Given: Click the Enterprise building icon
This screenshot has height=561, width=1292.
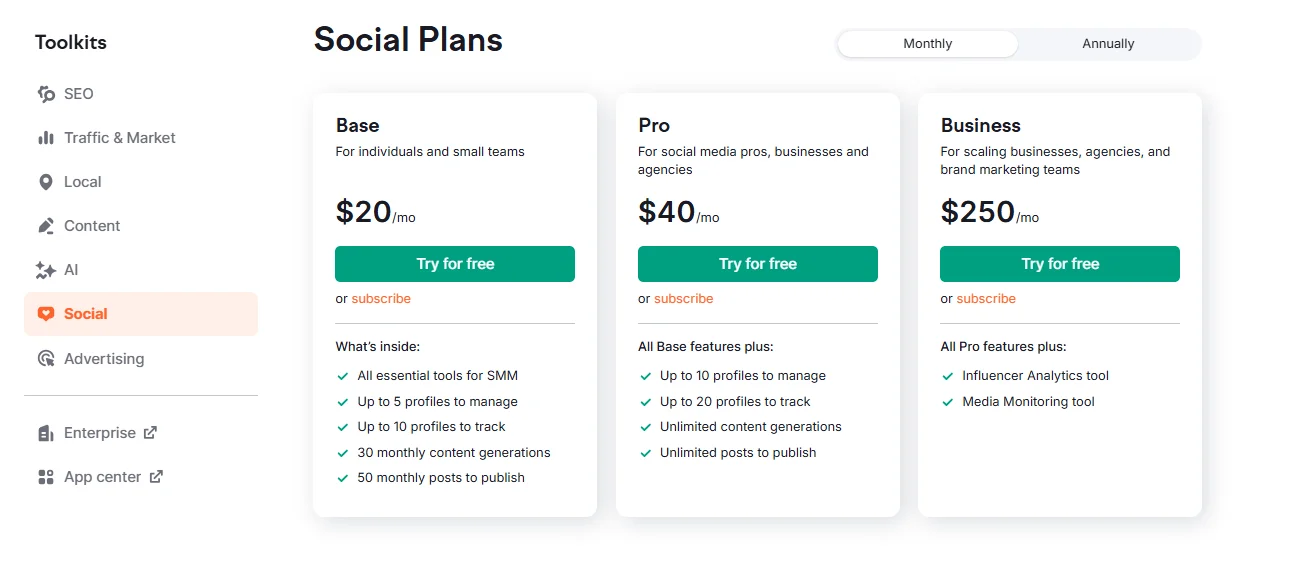Looking at the screenshot, I should pos(46,433).
